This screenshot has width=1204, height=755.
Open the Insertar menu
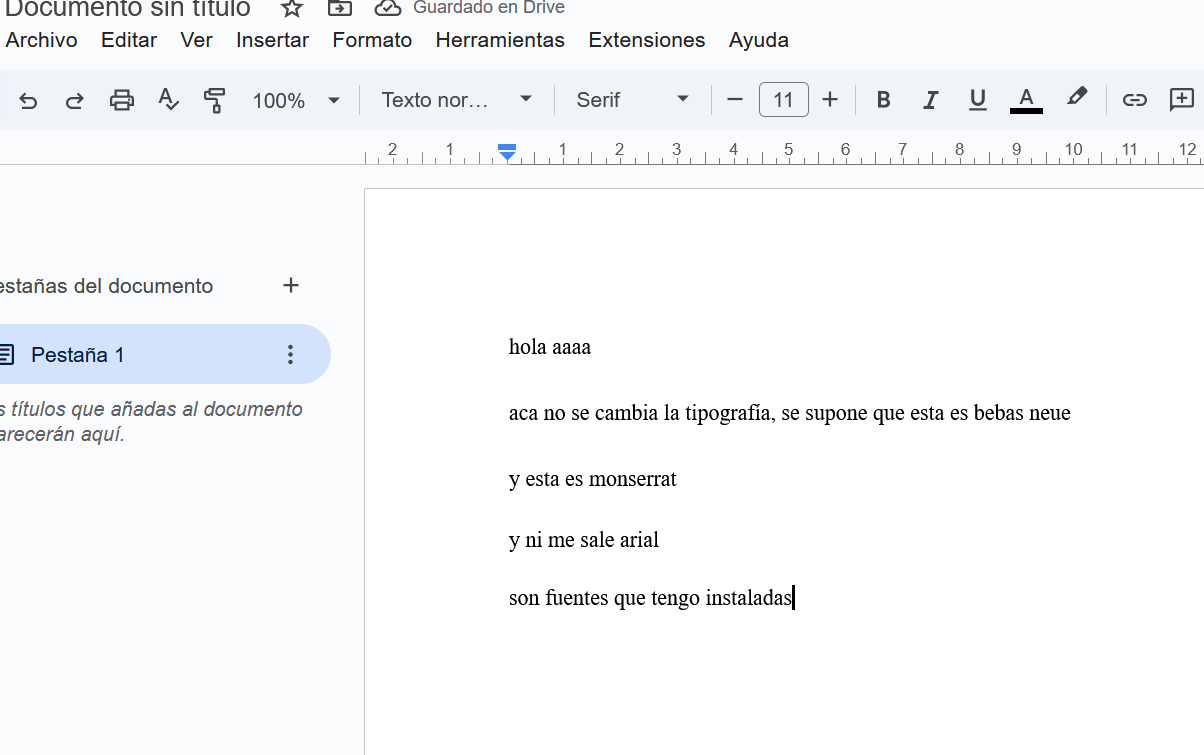click(272, 40)
